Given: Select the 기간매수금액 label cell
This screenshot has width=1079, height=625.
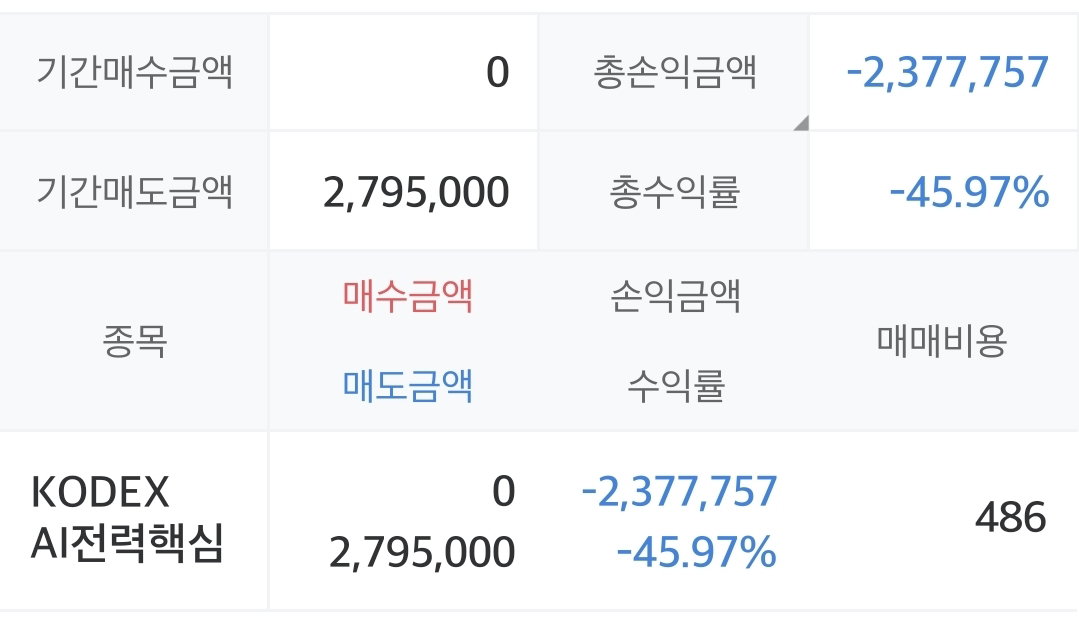Looking at the screenshot, I should 134,72.
